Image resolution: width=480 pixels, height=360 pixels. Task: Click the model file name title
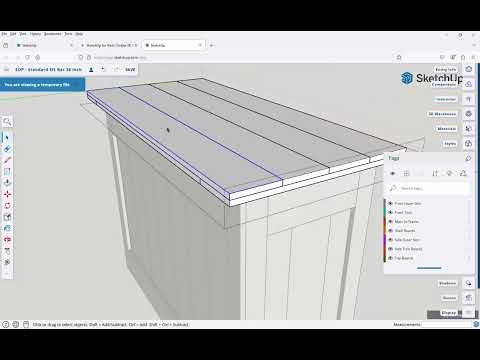[x=48, y=70]
